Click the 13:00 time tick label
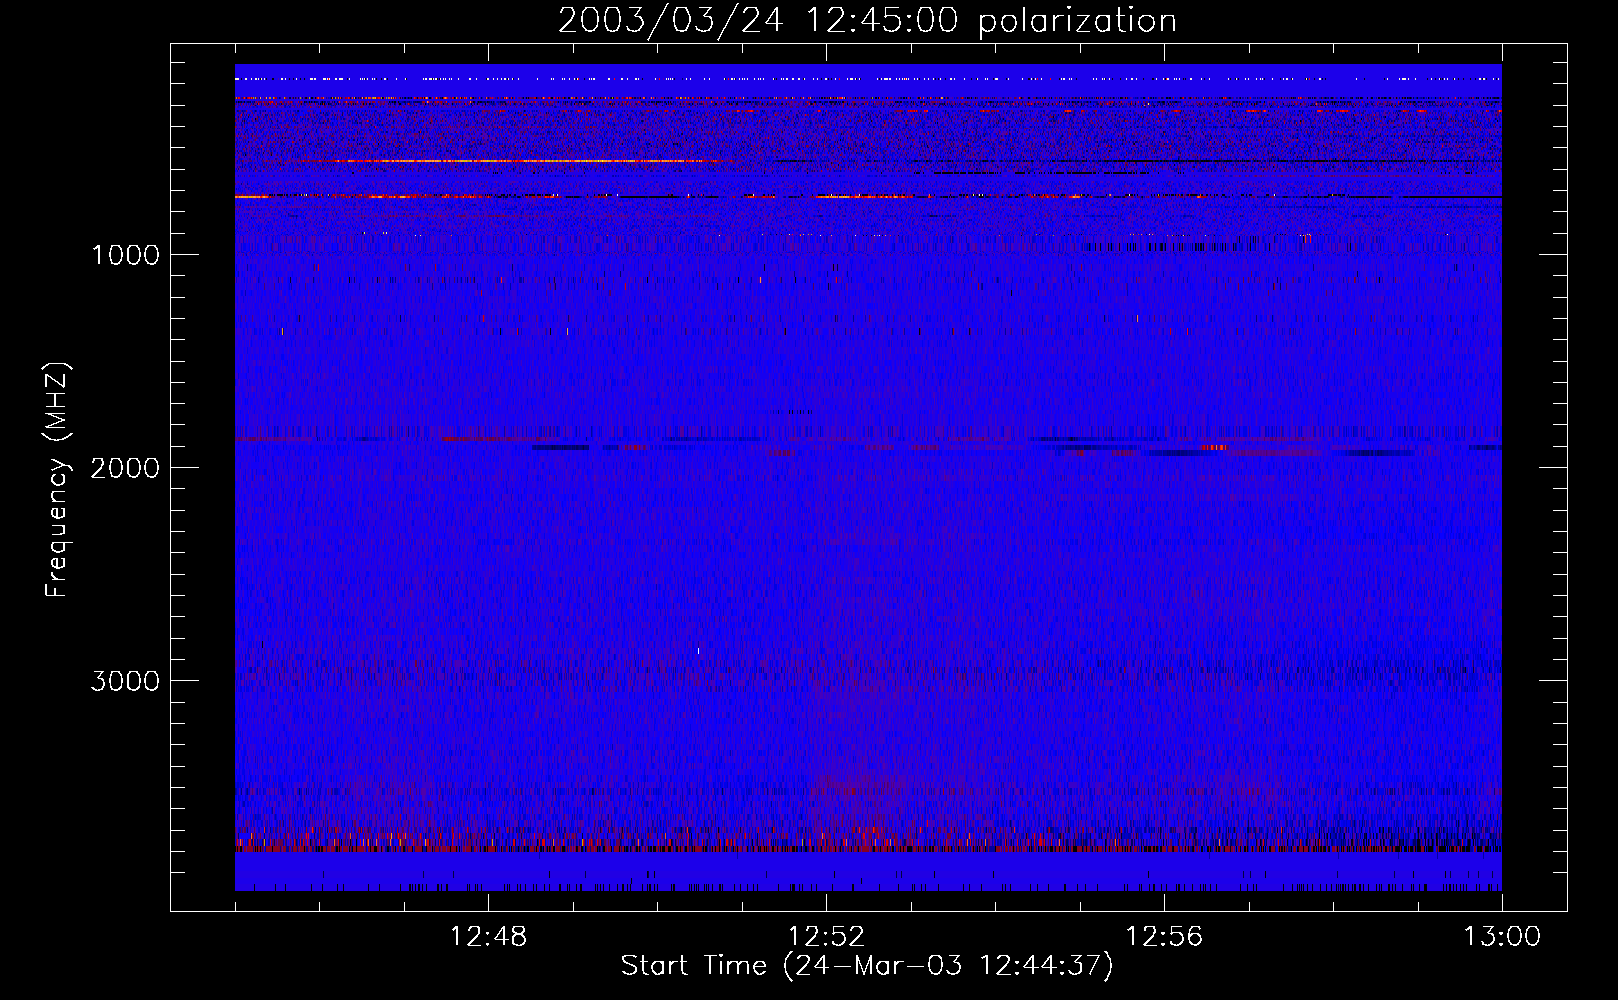The width and height of the screenshot is (1618, 1000). click(x=1502, y=937)
